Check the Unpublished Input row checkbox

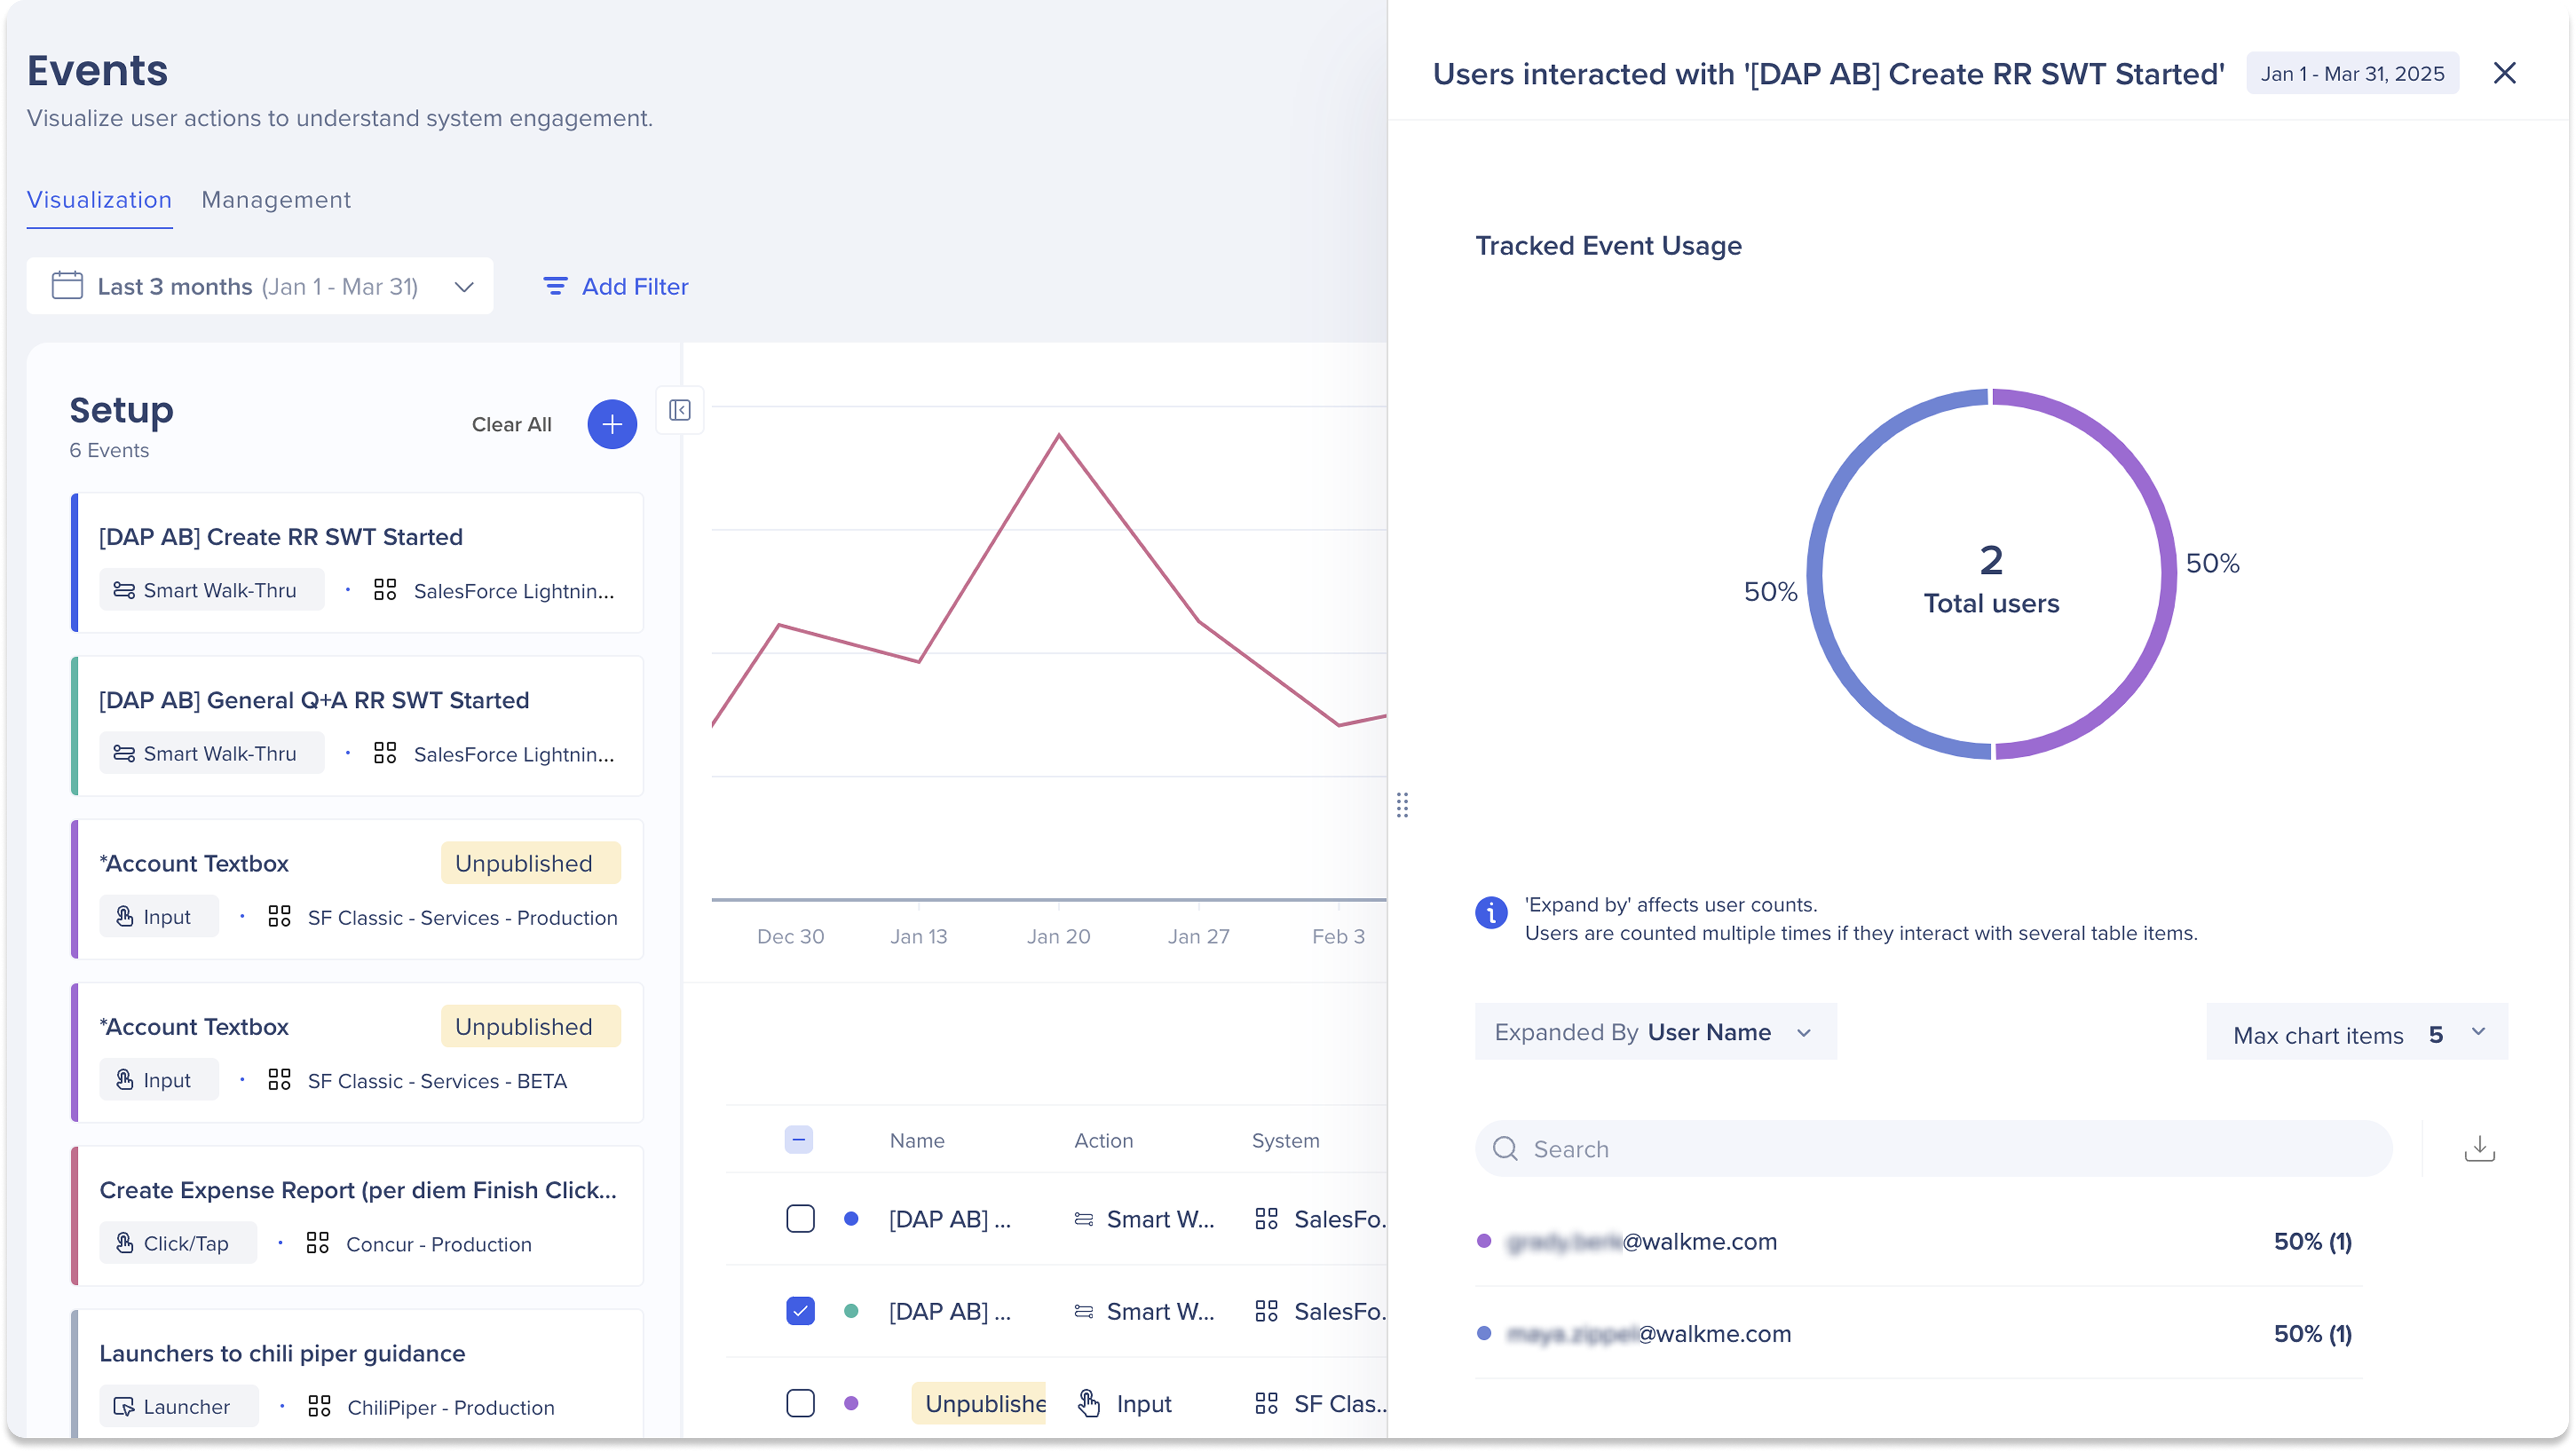click(x=800, y=1403)
